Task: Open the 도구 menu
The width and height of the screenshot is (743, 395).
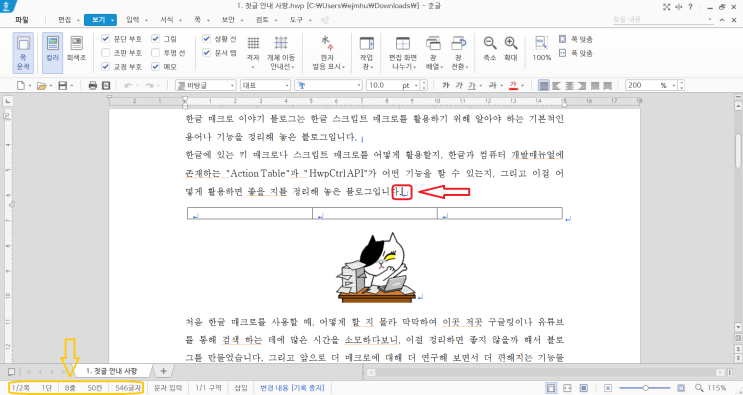Action: point(296,20)
